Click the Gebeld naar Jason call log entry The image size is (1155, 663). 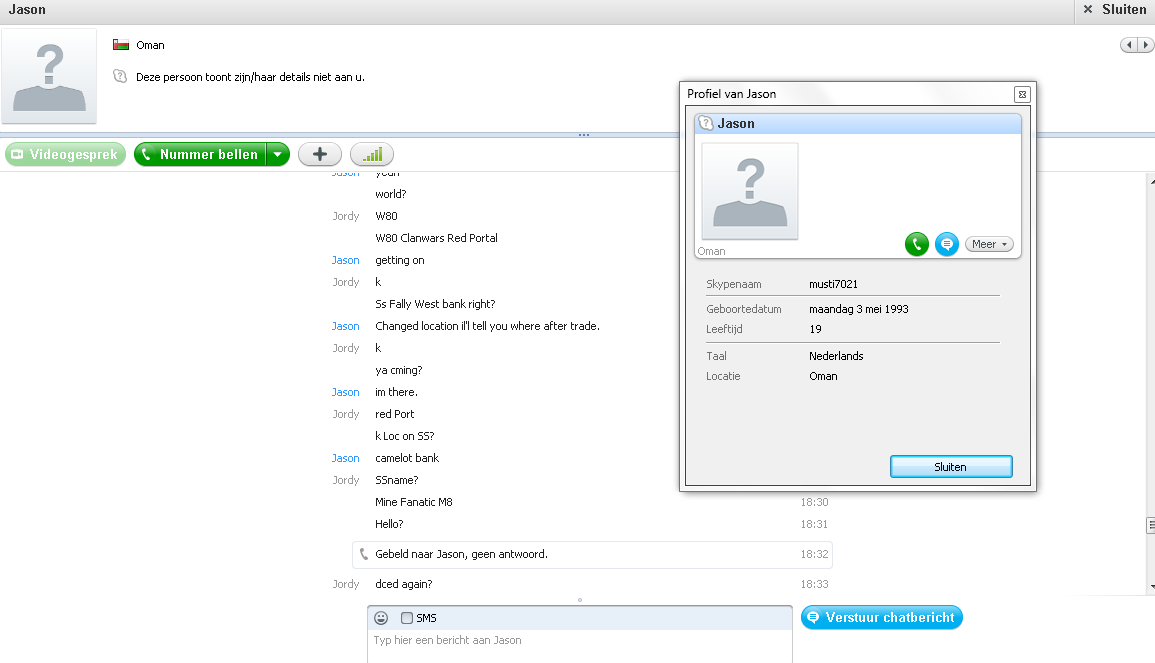[592, 555]
